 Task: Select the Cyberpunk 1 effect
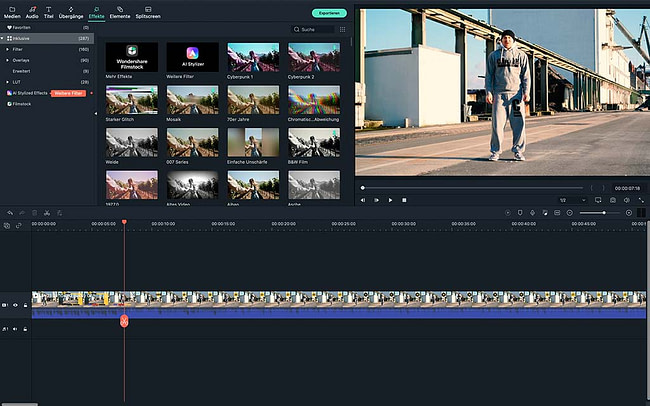coord(253,57)
